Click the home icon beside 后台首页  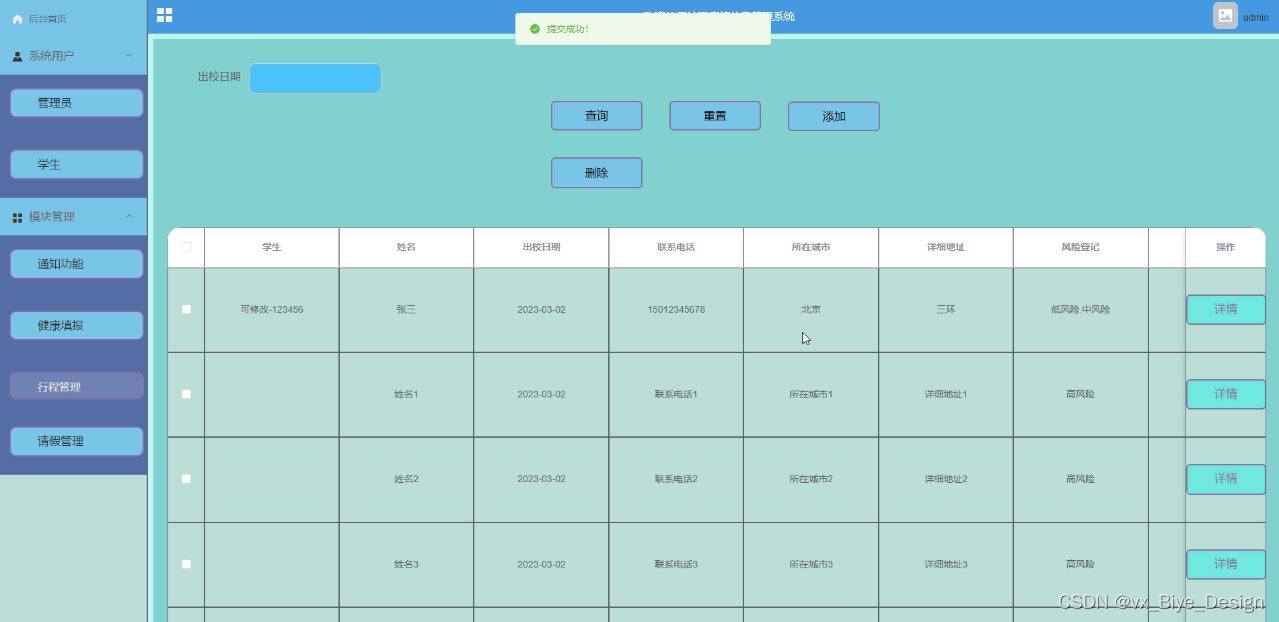[x=17, y=19]
